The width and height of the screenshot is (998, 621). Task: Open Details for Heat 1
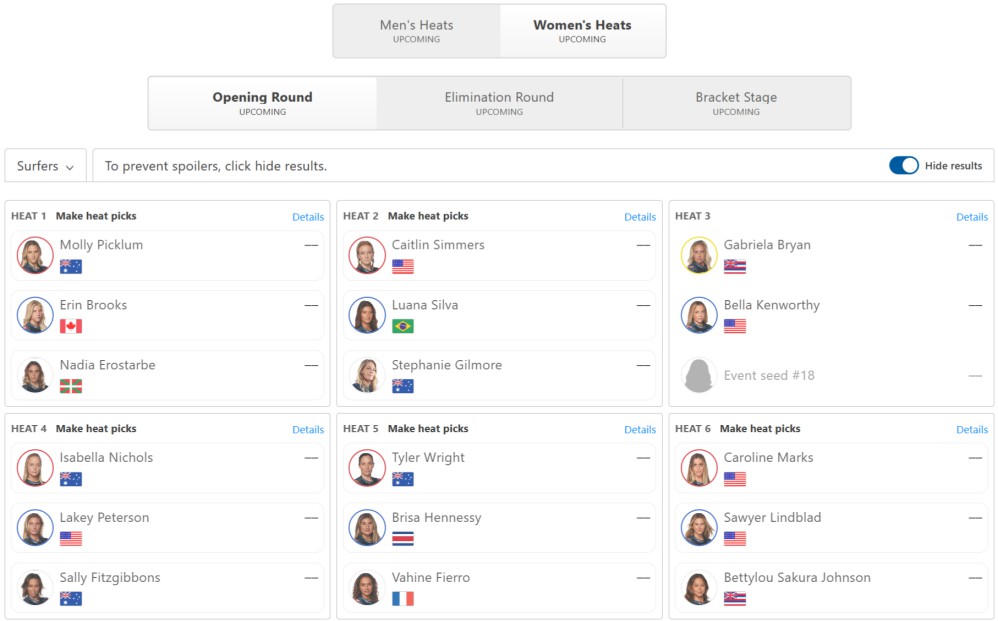pos(308,217)
